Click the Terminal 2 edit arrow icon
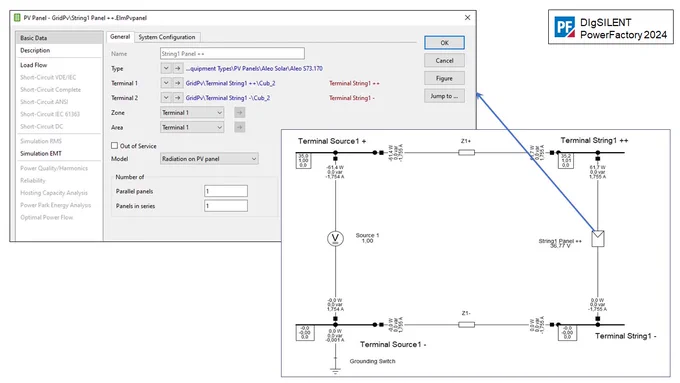 click(x=177, y=98)
